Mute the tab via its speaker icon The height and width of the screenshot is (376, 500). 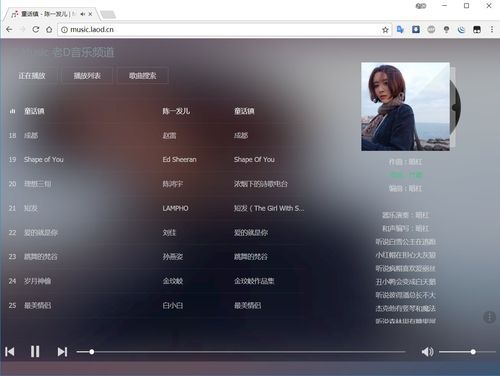point(82,14)
